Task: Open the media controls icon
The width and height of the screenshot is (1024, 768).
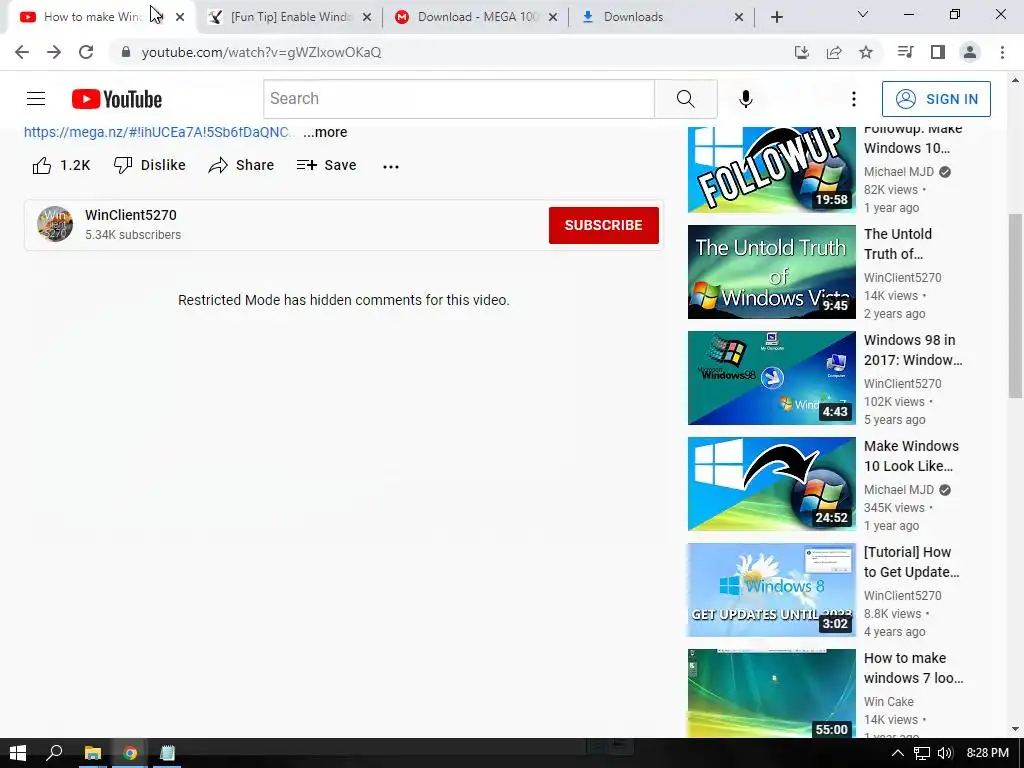Action: click(905, 52)
